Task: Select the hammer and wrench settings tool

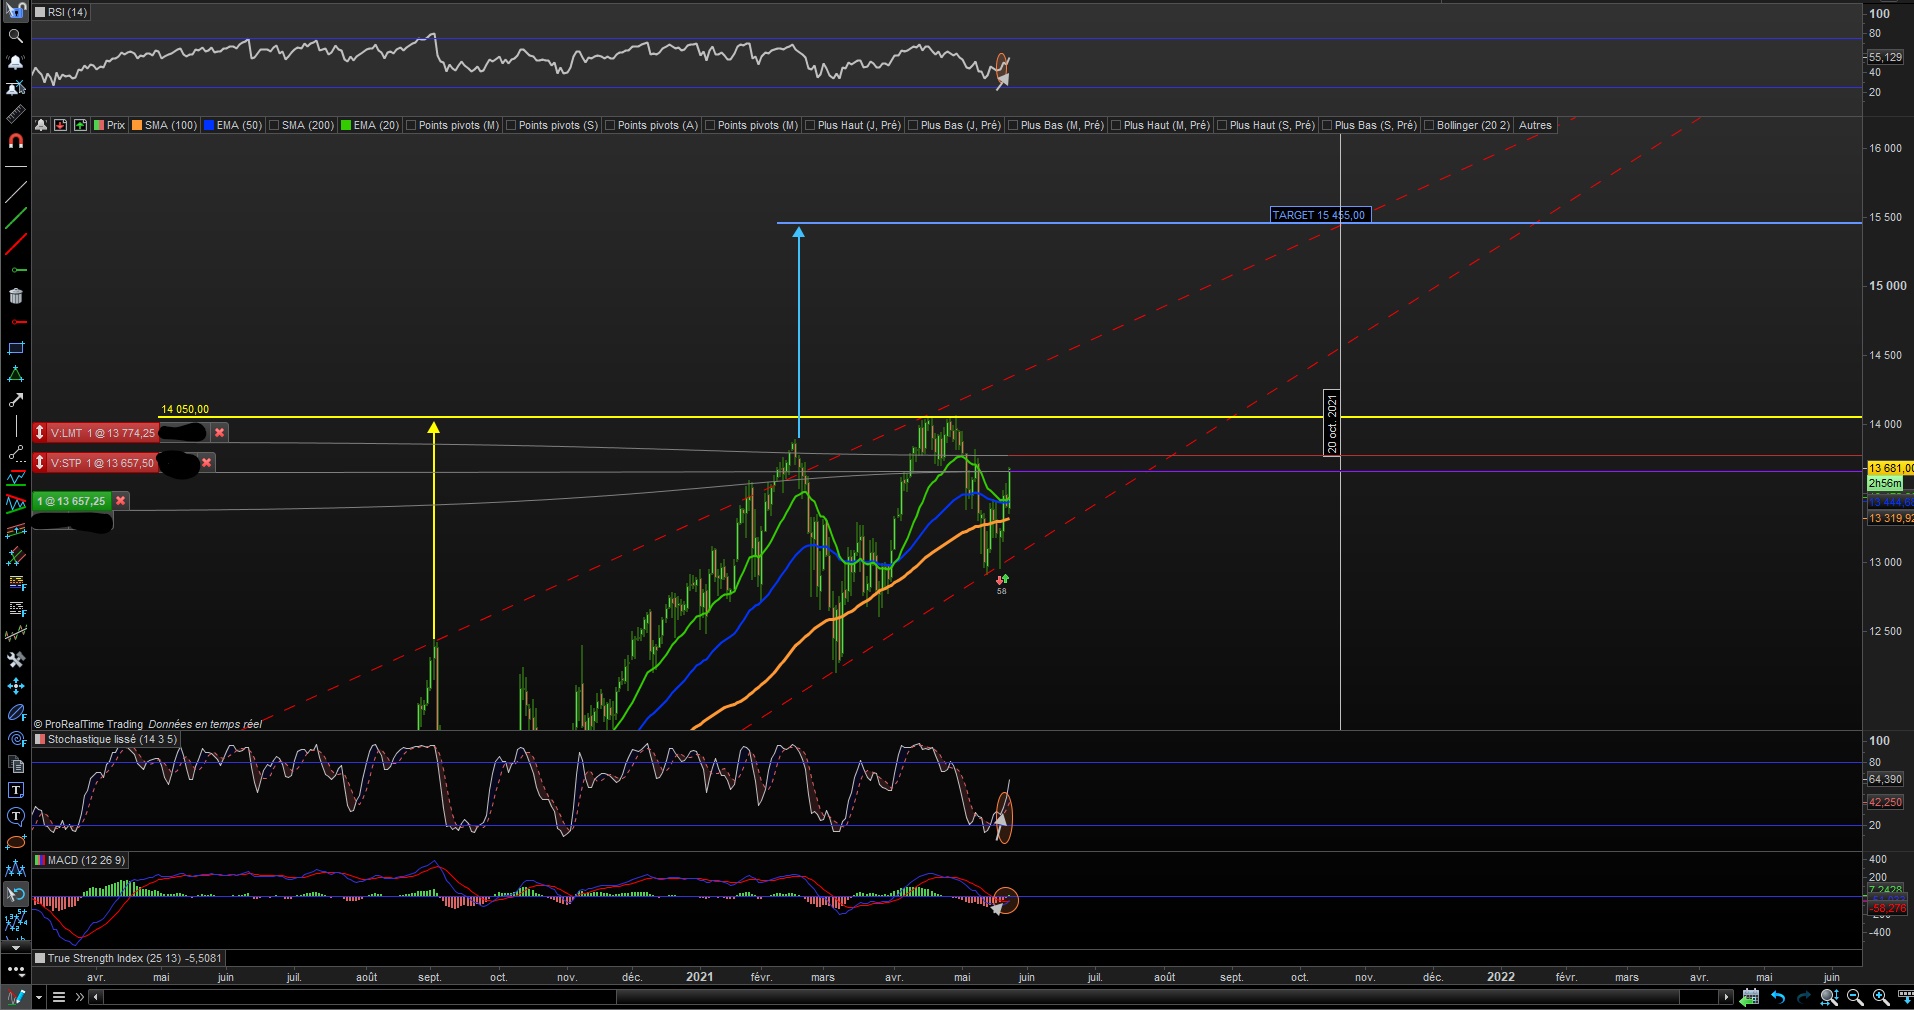Action: pos(15,660)
